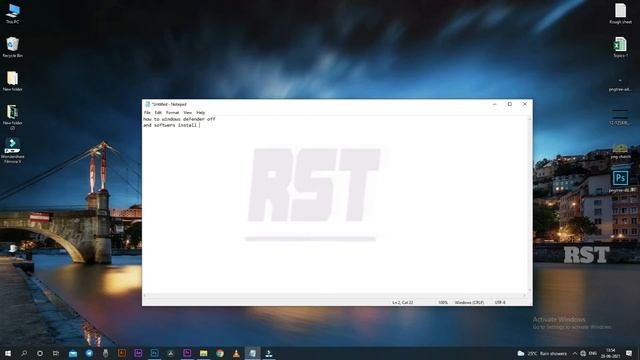Viewport: 640px width, 360px height.
Task: Open Adobe Illustrator from the taskbar
Action: coord(122,353)
